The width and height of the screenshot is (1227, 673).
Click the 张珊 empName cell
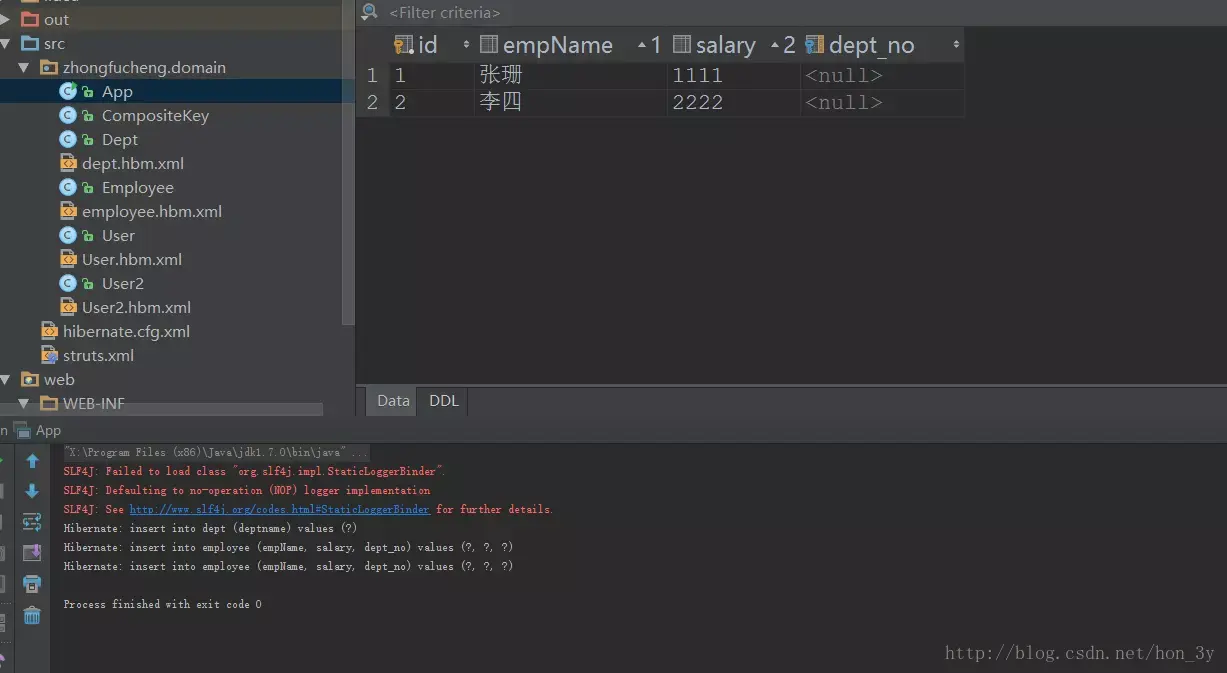pos(570,75)
